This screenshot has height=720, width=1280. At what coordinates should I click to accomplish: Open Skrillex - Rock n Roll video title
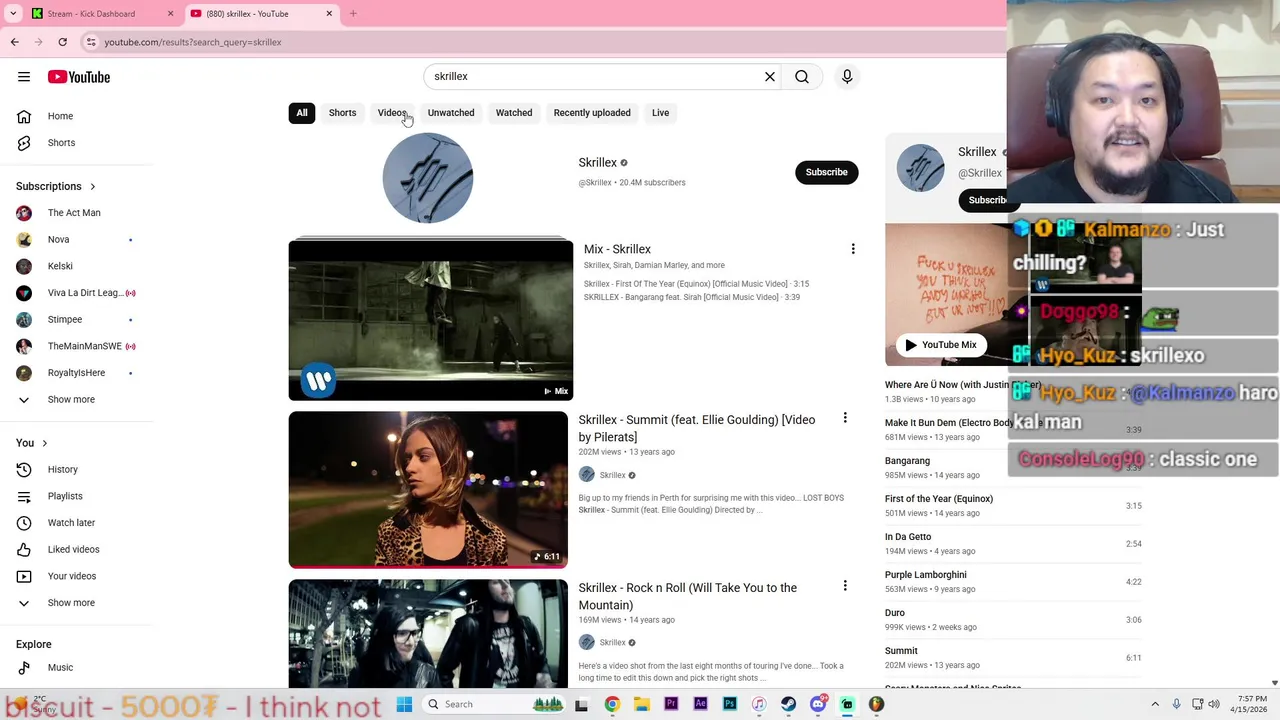(x=687, y=596)
